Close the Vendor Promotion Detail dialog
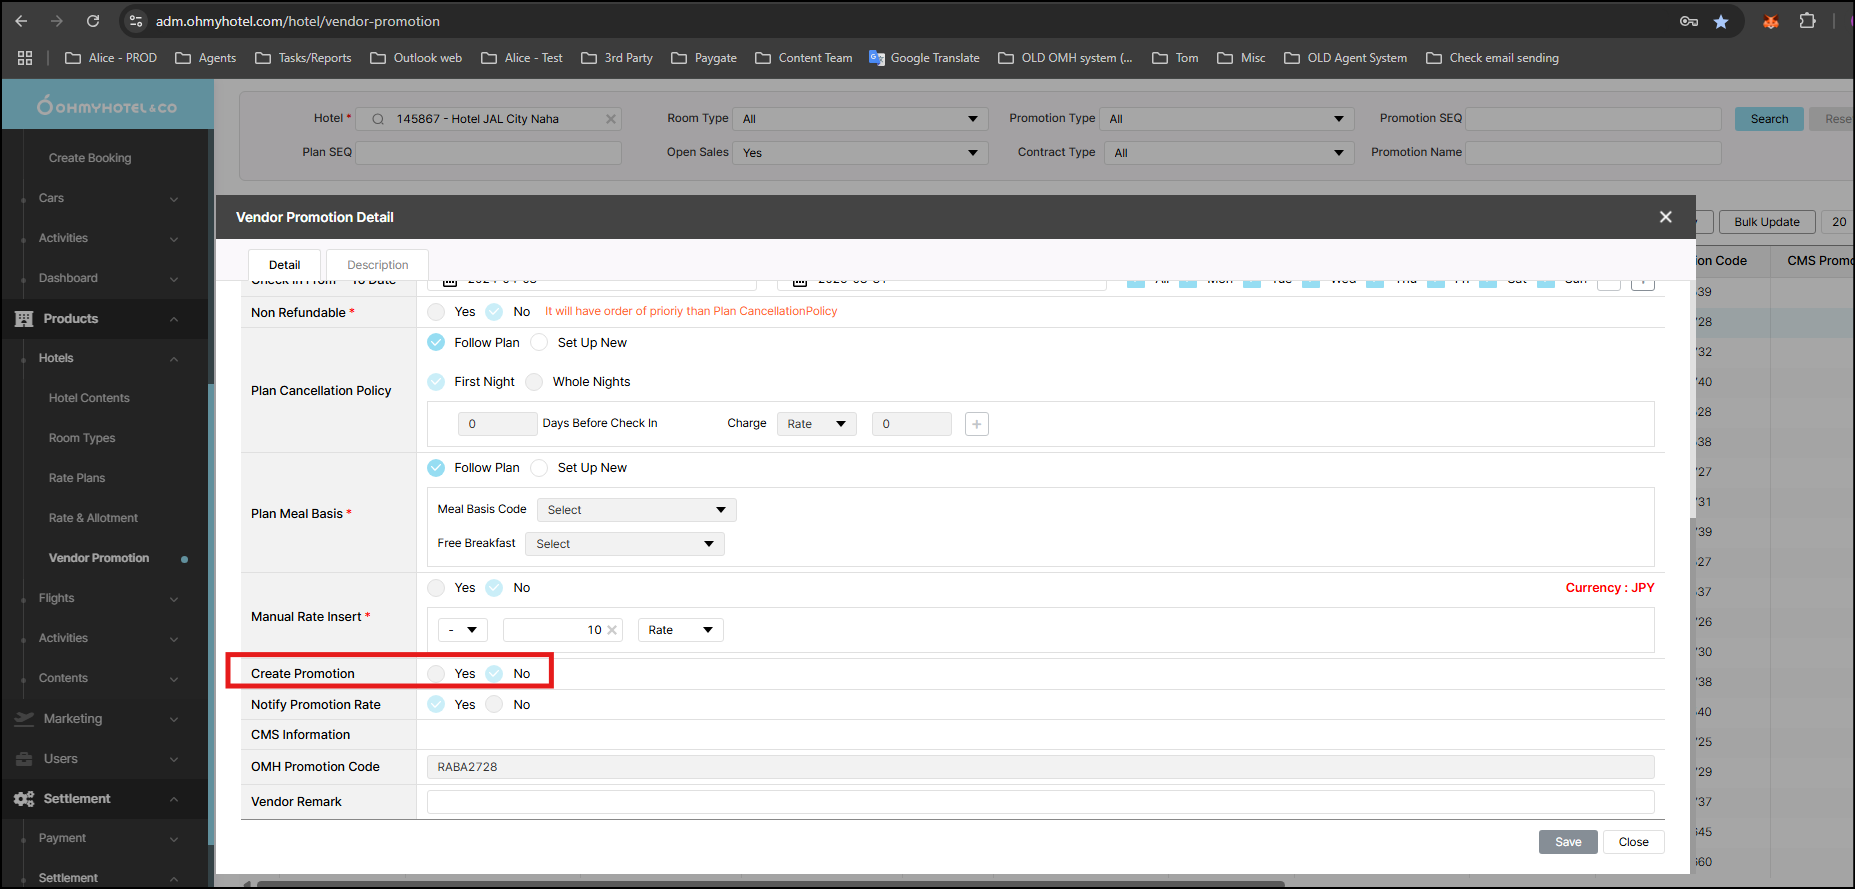The width and height of the screenshot is (1855, 889). click(x=1665, y=217)
